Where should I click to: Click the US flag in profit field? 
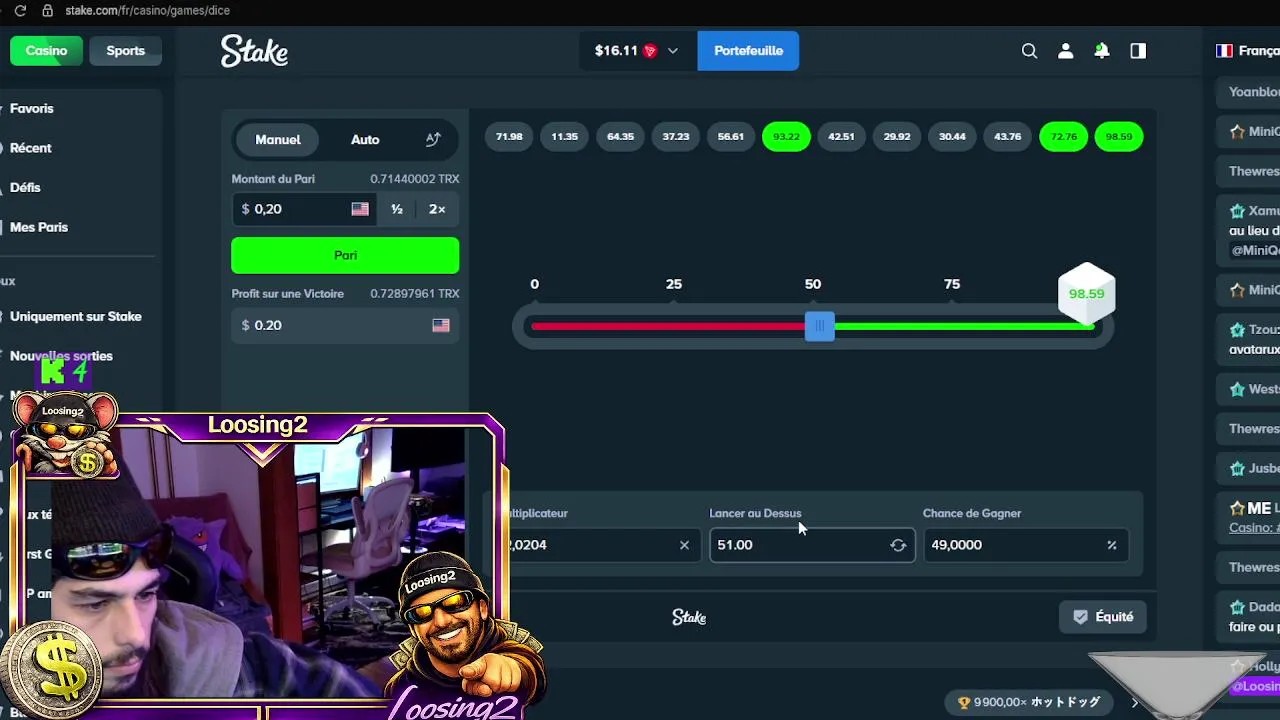(x=441, y=325)
